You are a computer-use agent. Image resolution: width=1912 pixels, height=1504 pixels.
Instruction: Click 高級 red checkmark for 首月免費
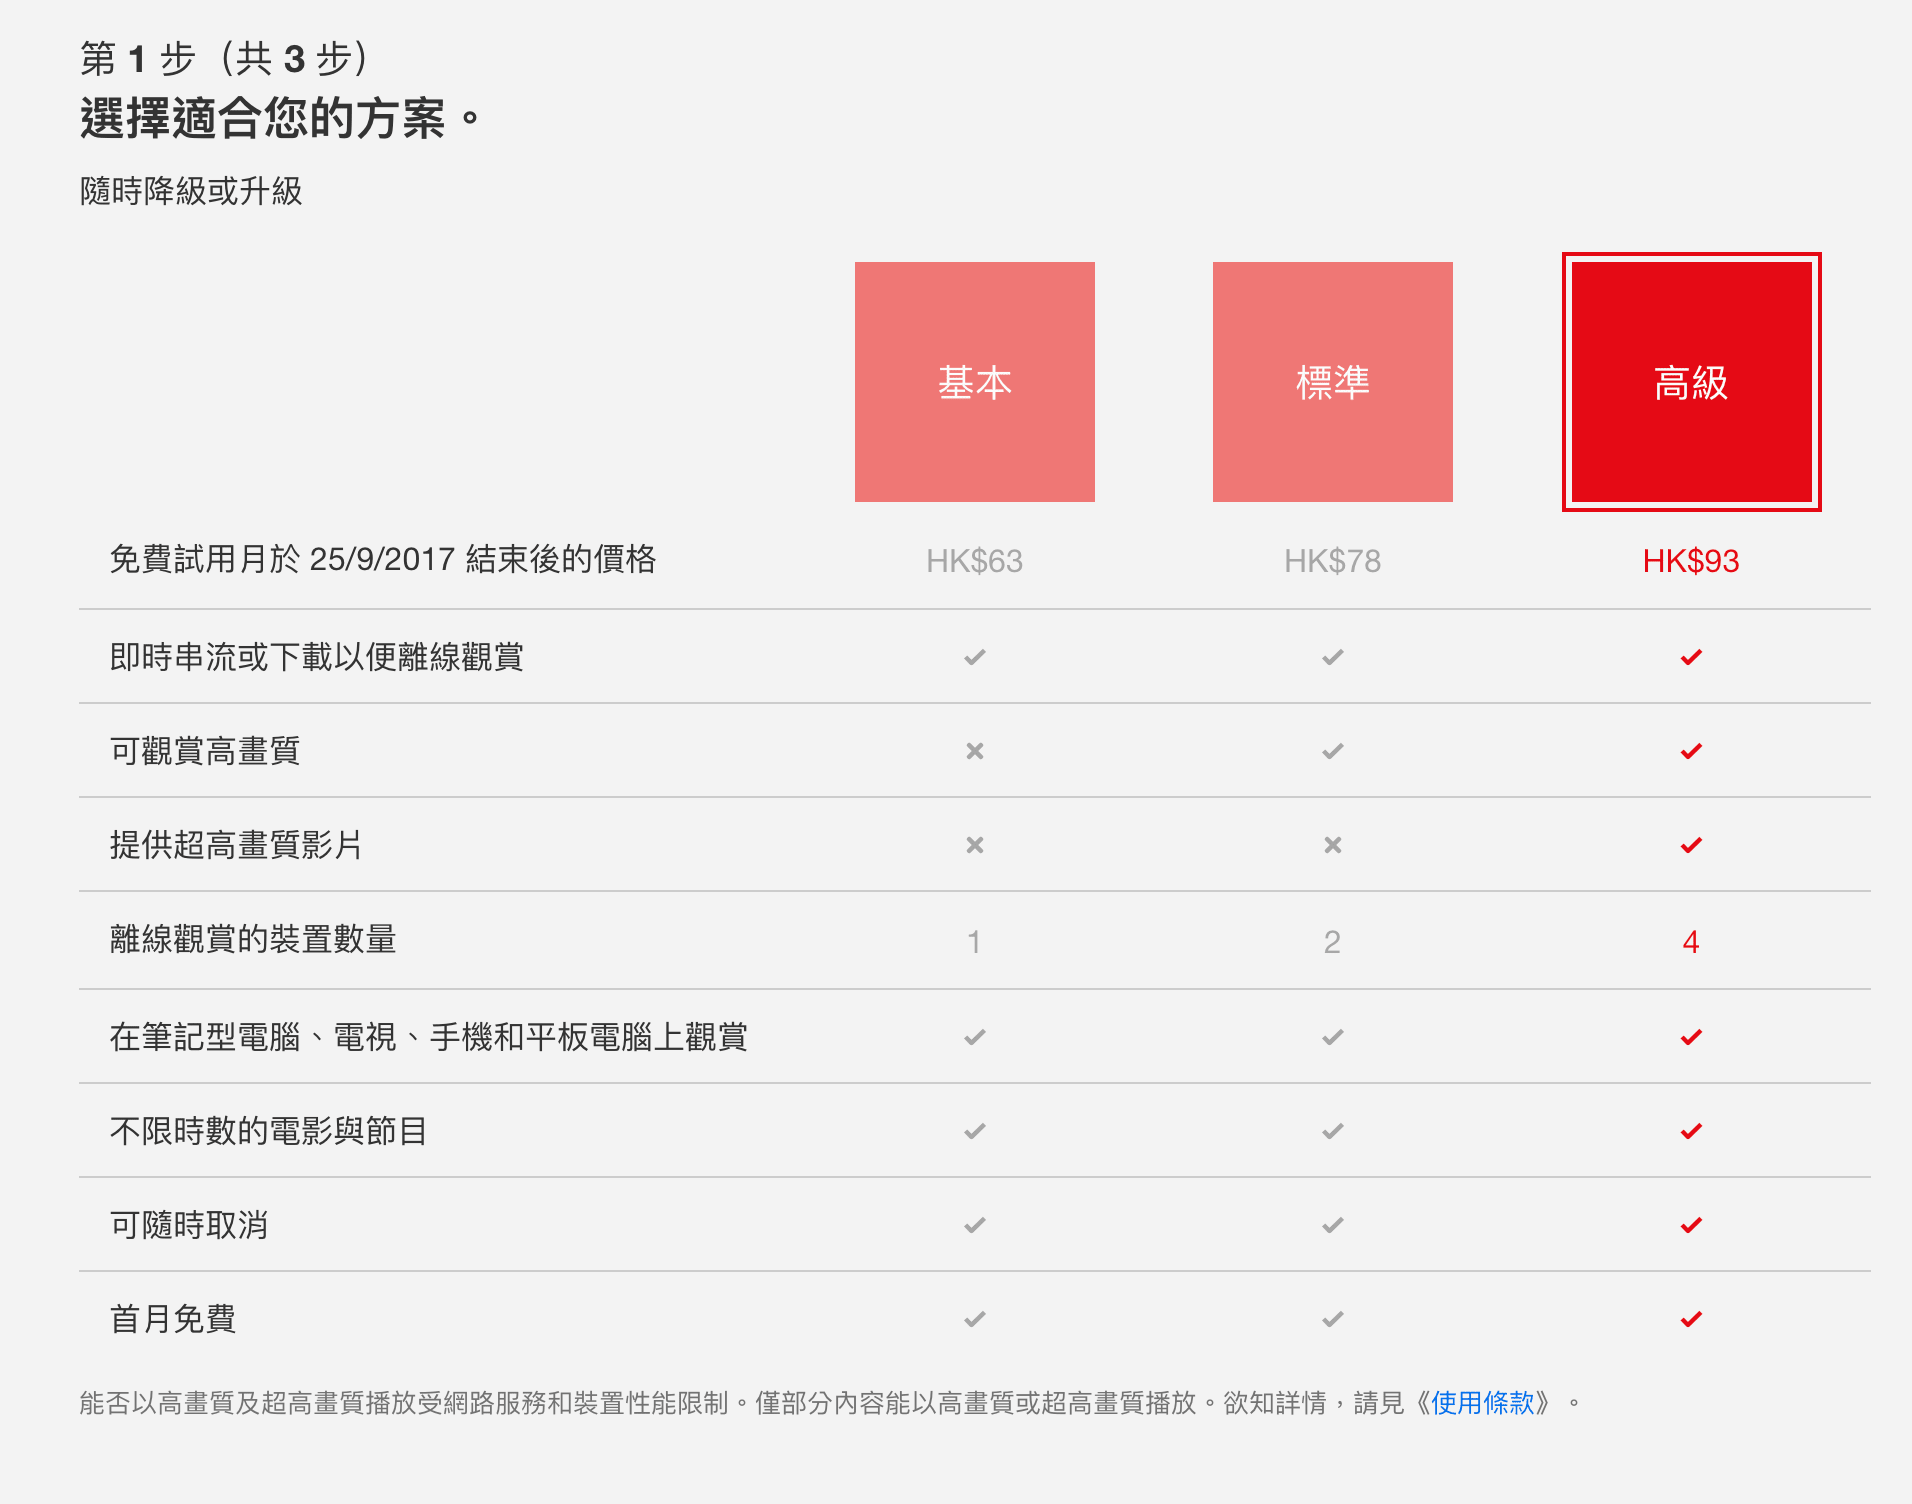(1691, 1319)
